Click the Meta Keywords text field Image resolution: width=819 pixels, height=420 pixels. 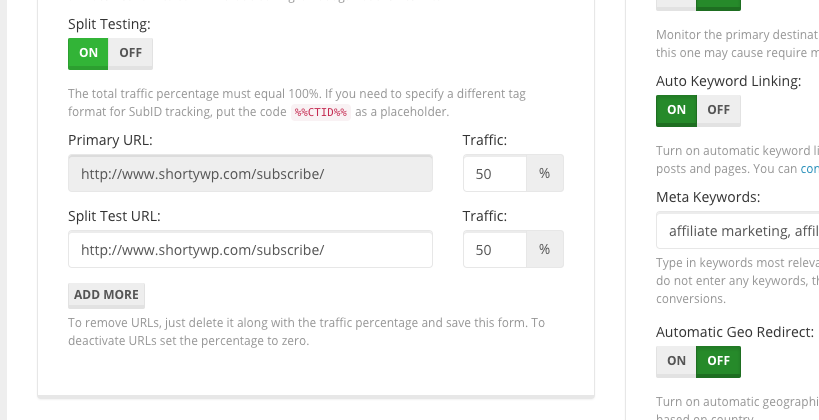pos(738,232)
